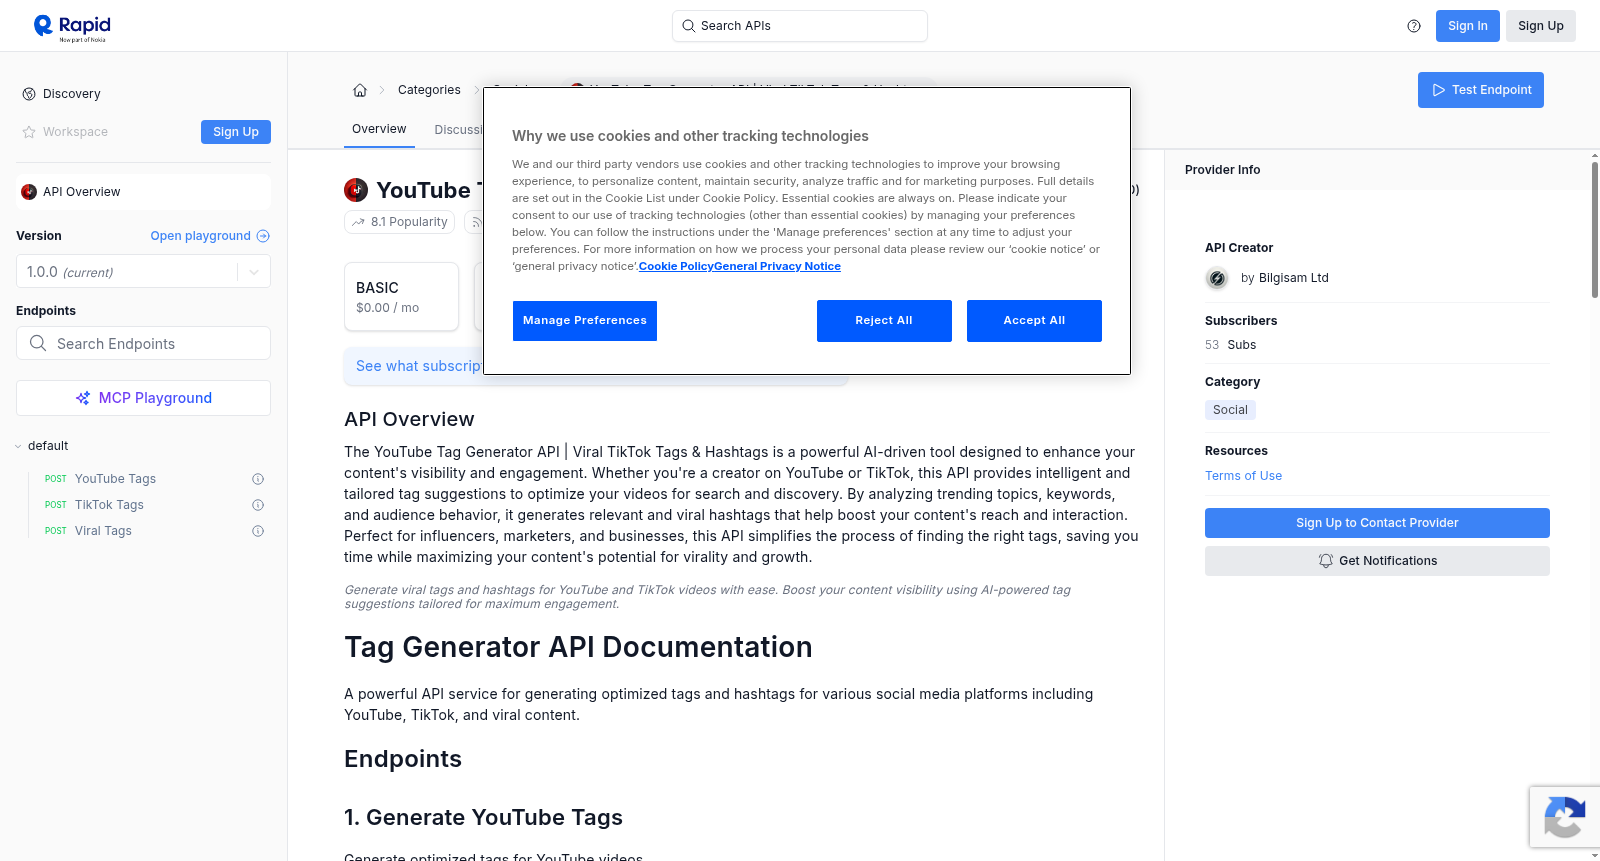Click the page vertical scrollbar
This screenshot has width=1600, height=861.
(x=1594, y=230)
